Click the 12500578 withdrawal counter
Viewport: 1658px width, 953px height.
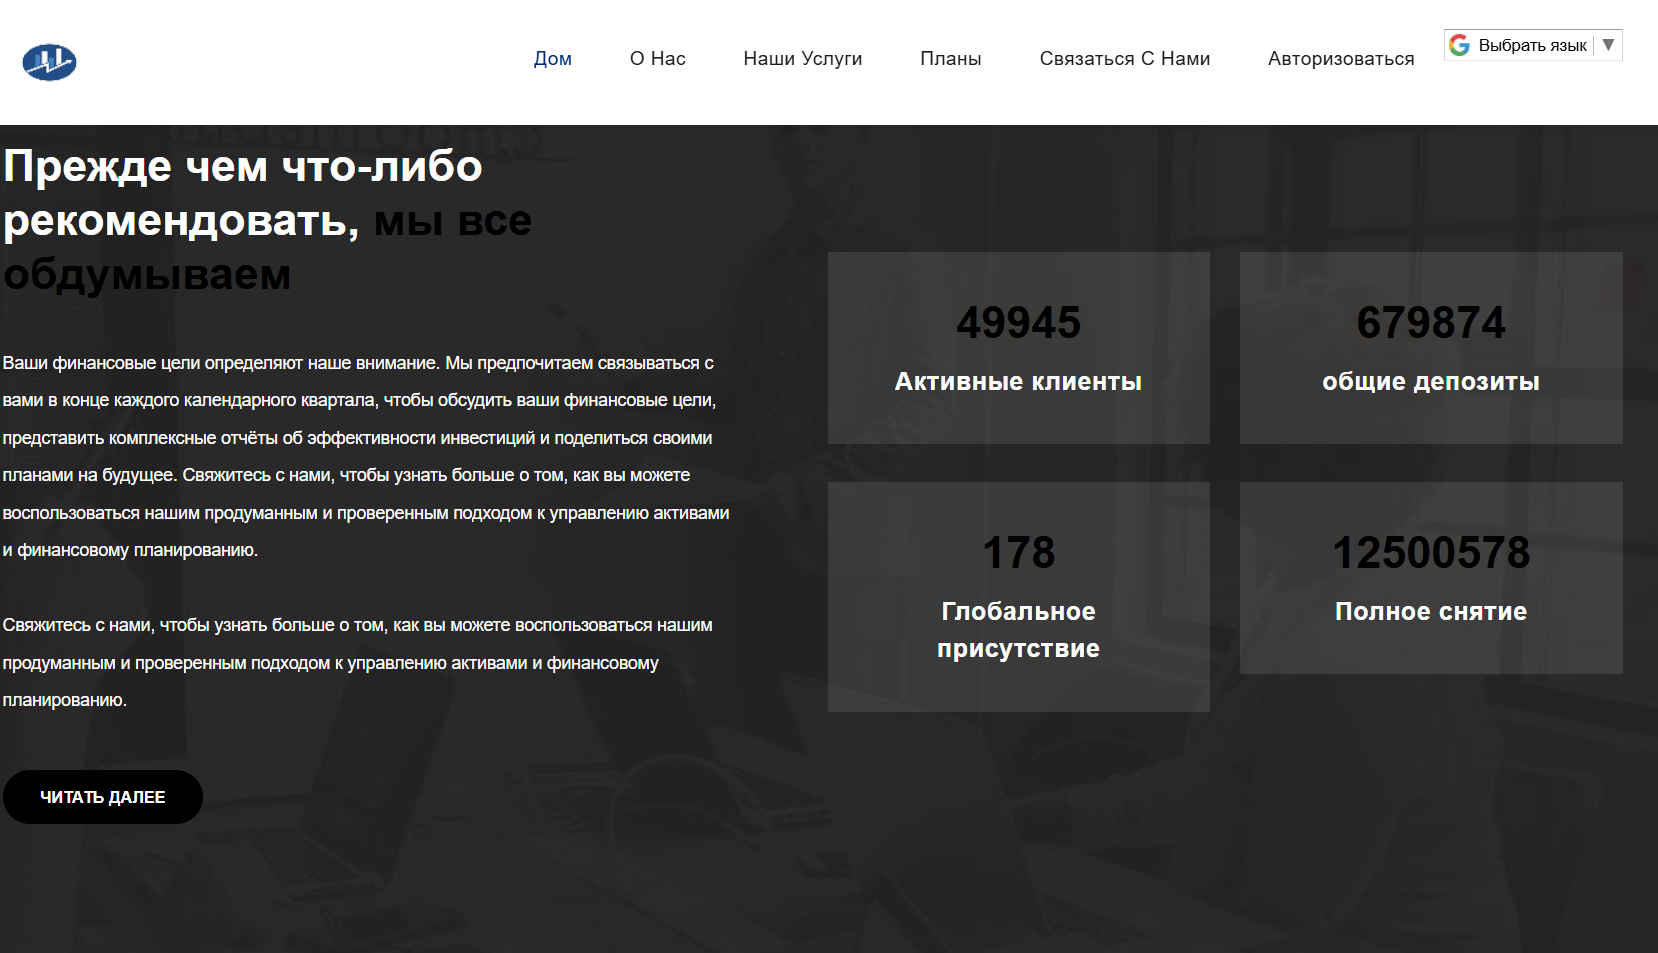tap(1430, 553)
